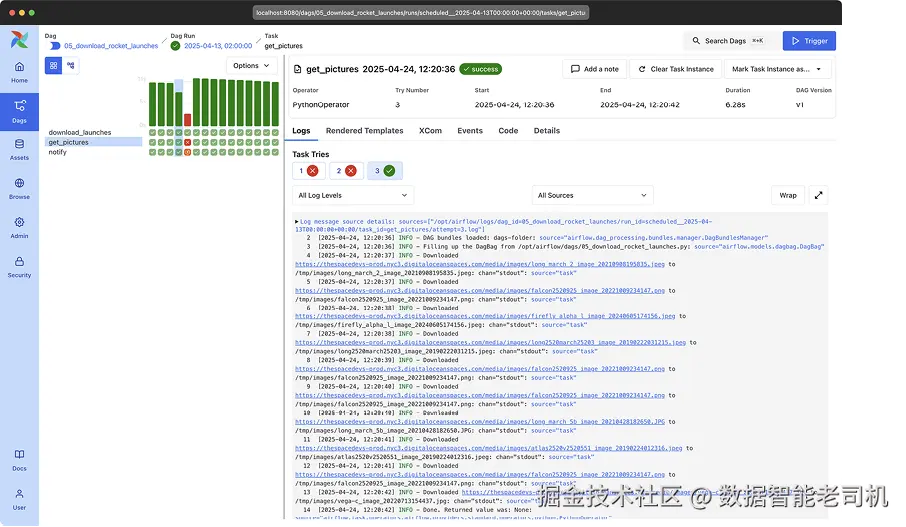
Task: Toggle the DAG pause switch beside 05_download_rocket_launches
Action: coord(54,46)
